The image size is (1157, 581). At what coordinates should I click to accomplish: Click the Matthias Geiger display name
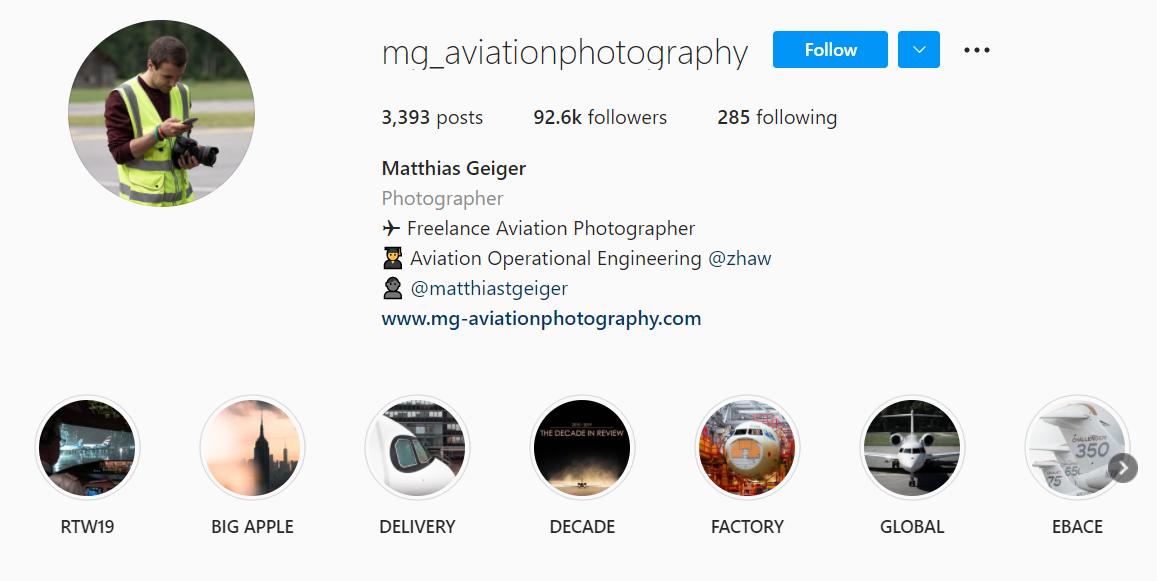[454, 168]
